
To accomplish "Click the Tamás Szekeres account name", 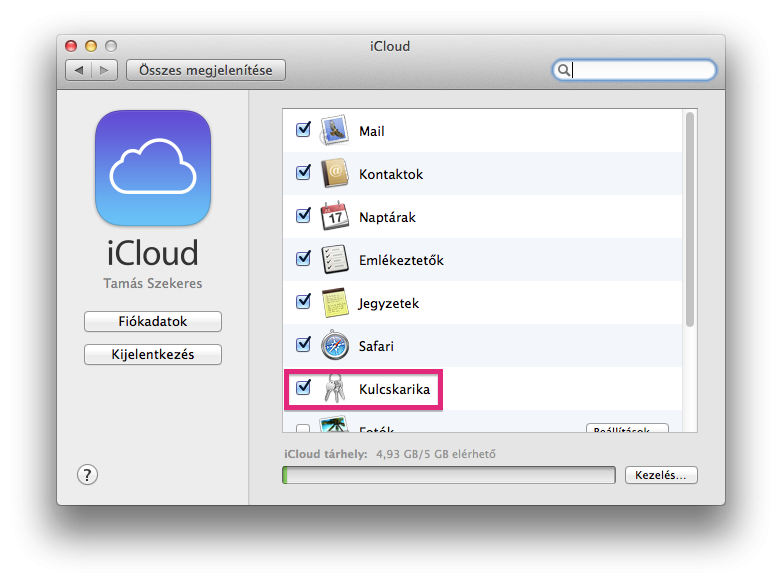I will point(153,283).
